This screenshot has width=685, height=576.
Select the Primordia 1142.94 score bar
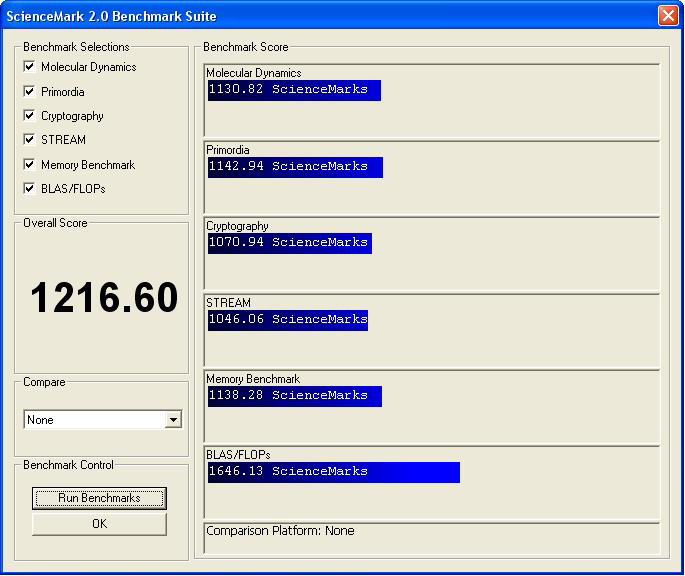[x=295, y=167]
